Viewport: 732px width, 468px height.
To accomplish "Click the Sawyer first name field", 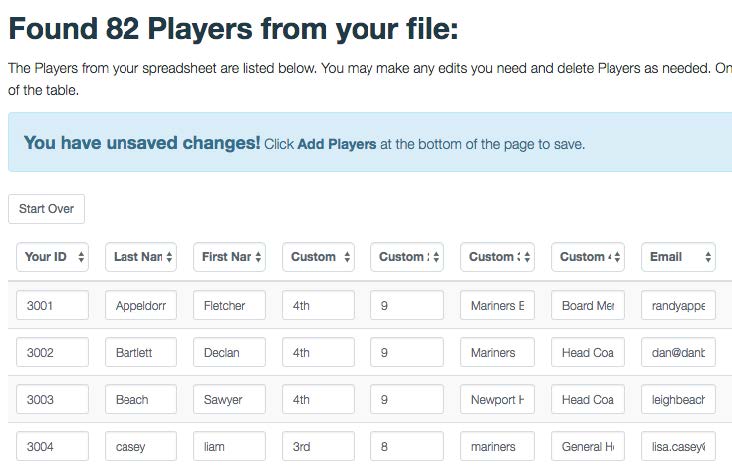I will 229,400.
